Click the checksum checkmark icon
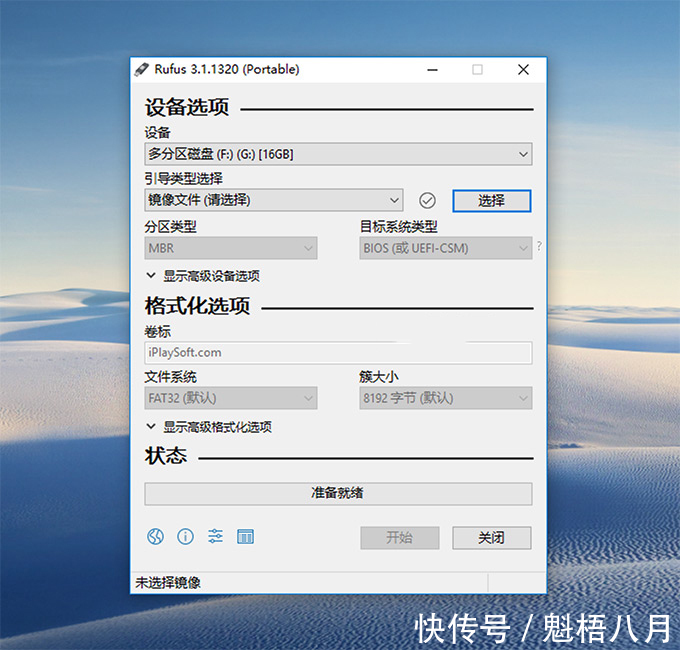 pyautogui.click(x=427, y=200)
